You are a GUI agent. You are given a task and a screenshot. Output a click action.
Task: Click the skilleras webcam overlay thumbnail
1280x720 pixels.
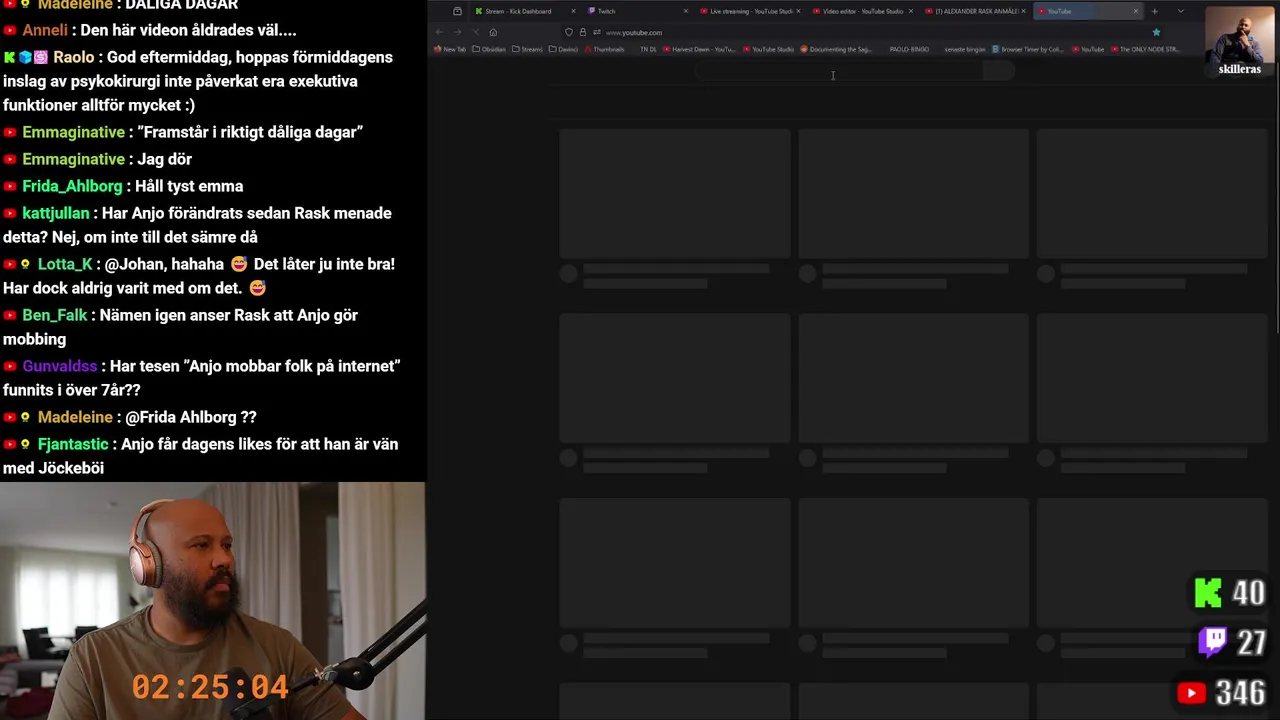(x=1239, y=42)
